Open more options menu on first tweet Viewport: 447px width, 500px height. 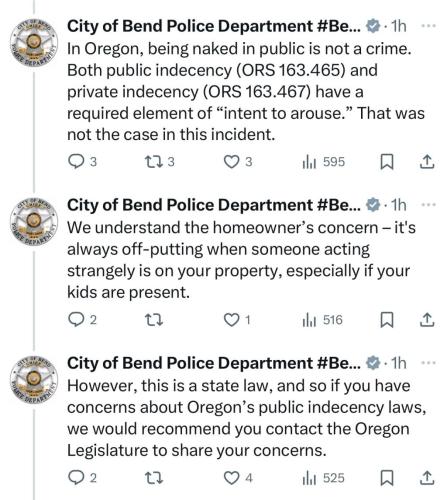click(x=429, y=26)
